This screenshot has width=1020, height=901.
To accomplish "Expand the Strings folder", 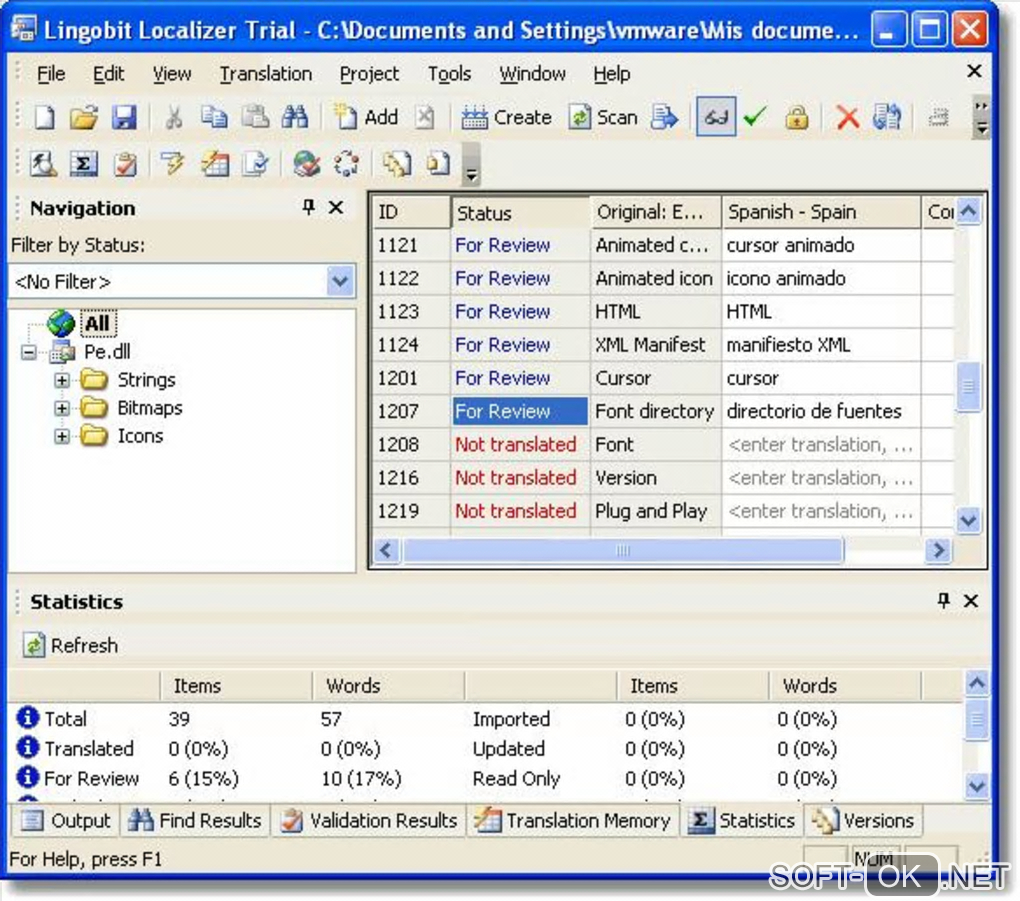I will [x=62, y=380].
